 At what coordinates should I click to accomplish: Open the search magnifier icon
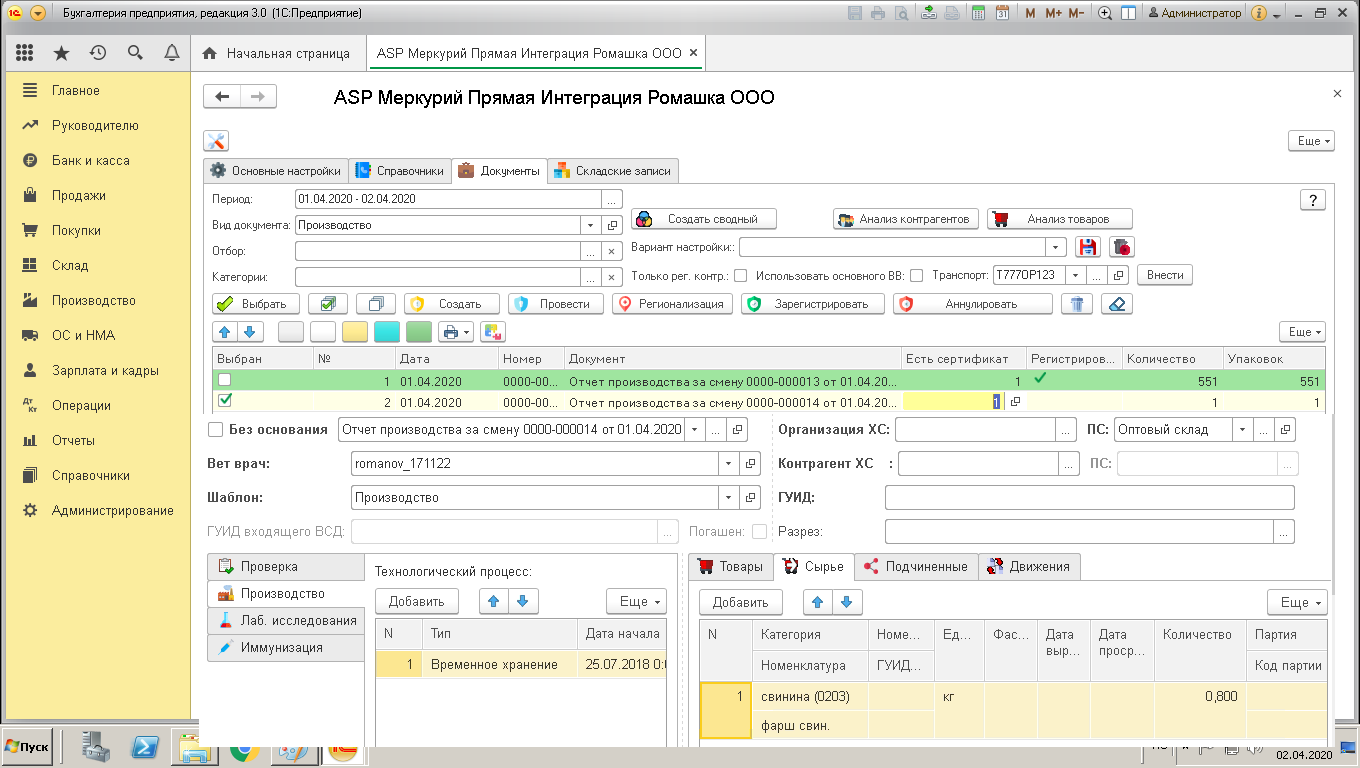pyautogui.click(x=135, y=53)
